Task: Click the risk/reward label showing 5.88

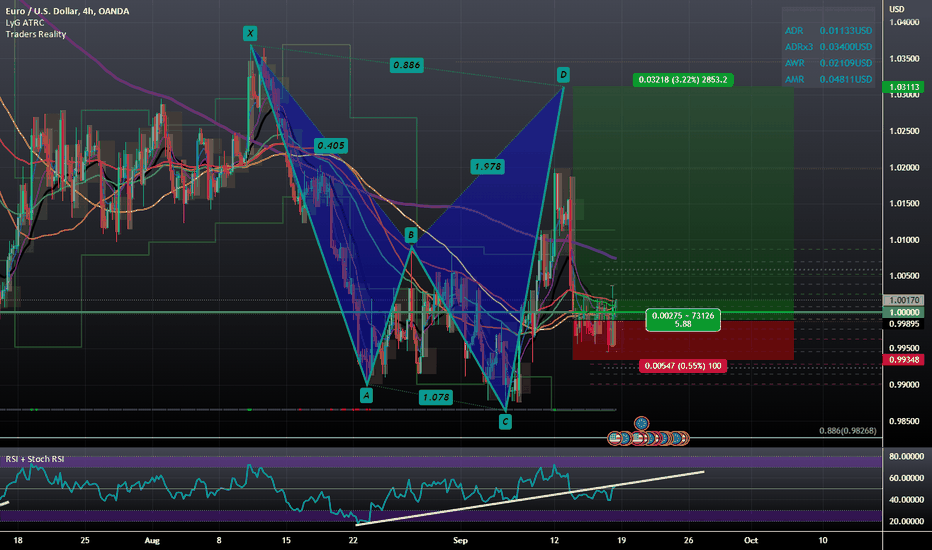Action: pyautogui.click(x=683, y=320)
